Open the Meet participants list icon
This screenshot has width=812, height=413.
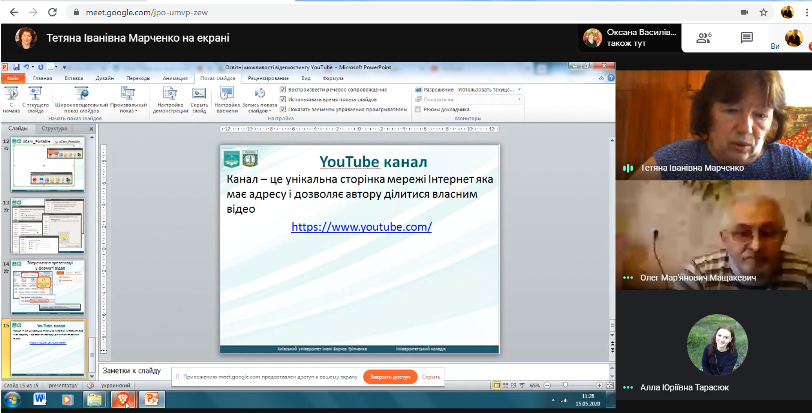tap(705, 38)
